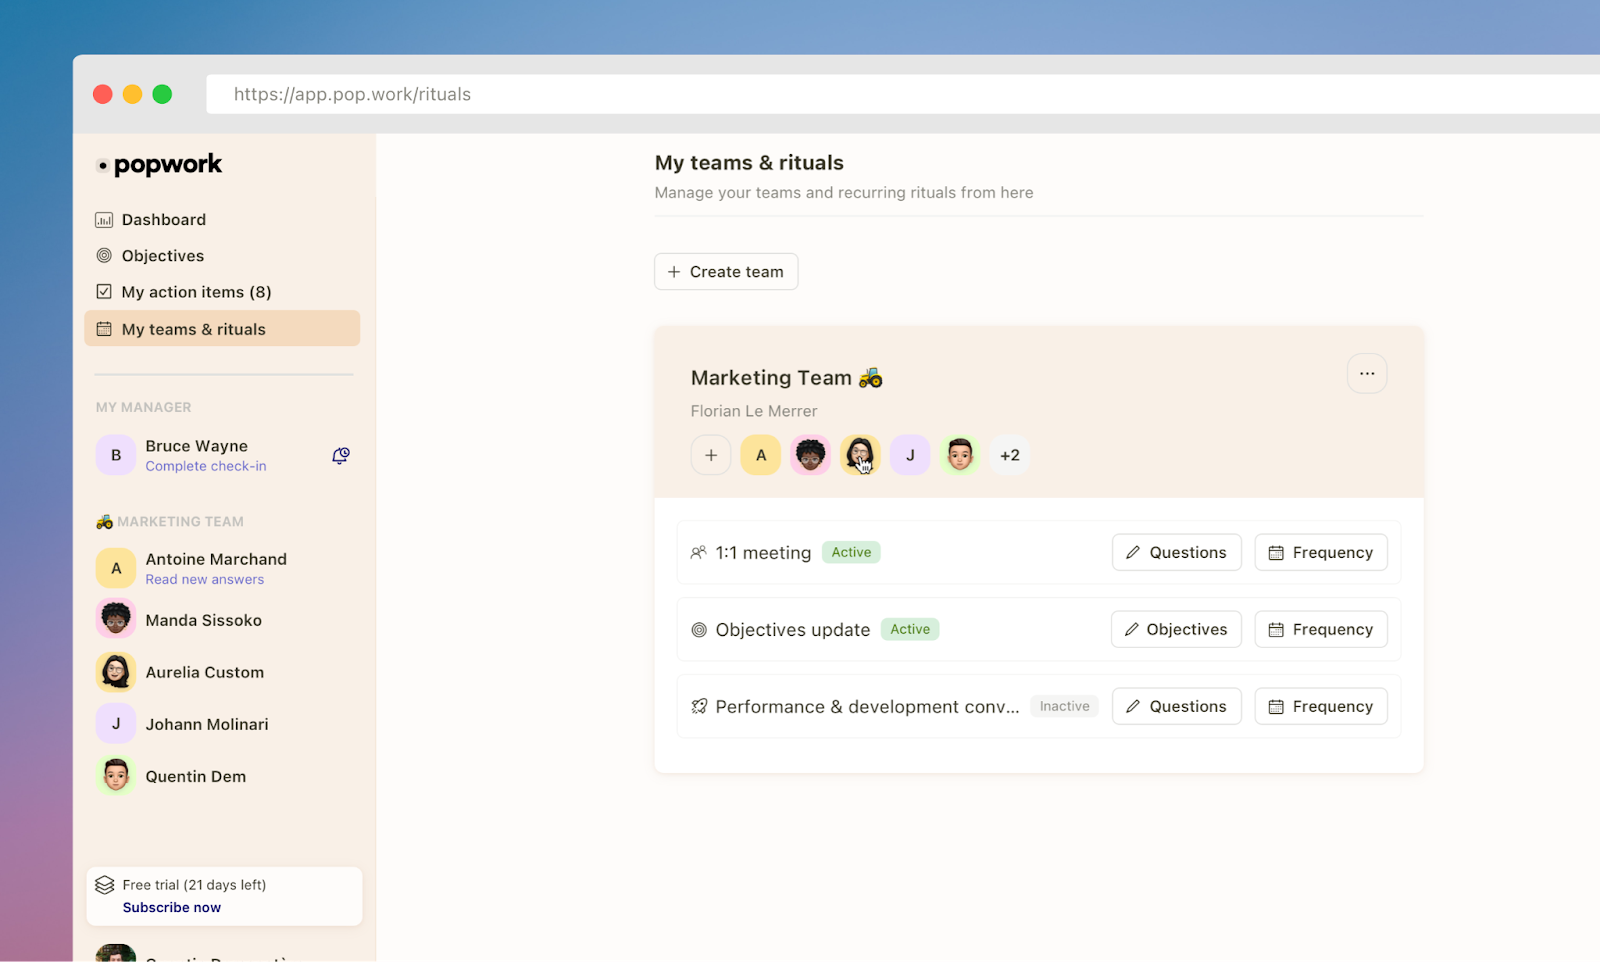This screenshot has height=962, width=1600.
Task: Click the notification bell beside Bruce Wayne
Action: pyautogui.click(x=340, y=455)
